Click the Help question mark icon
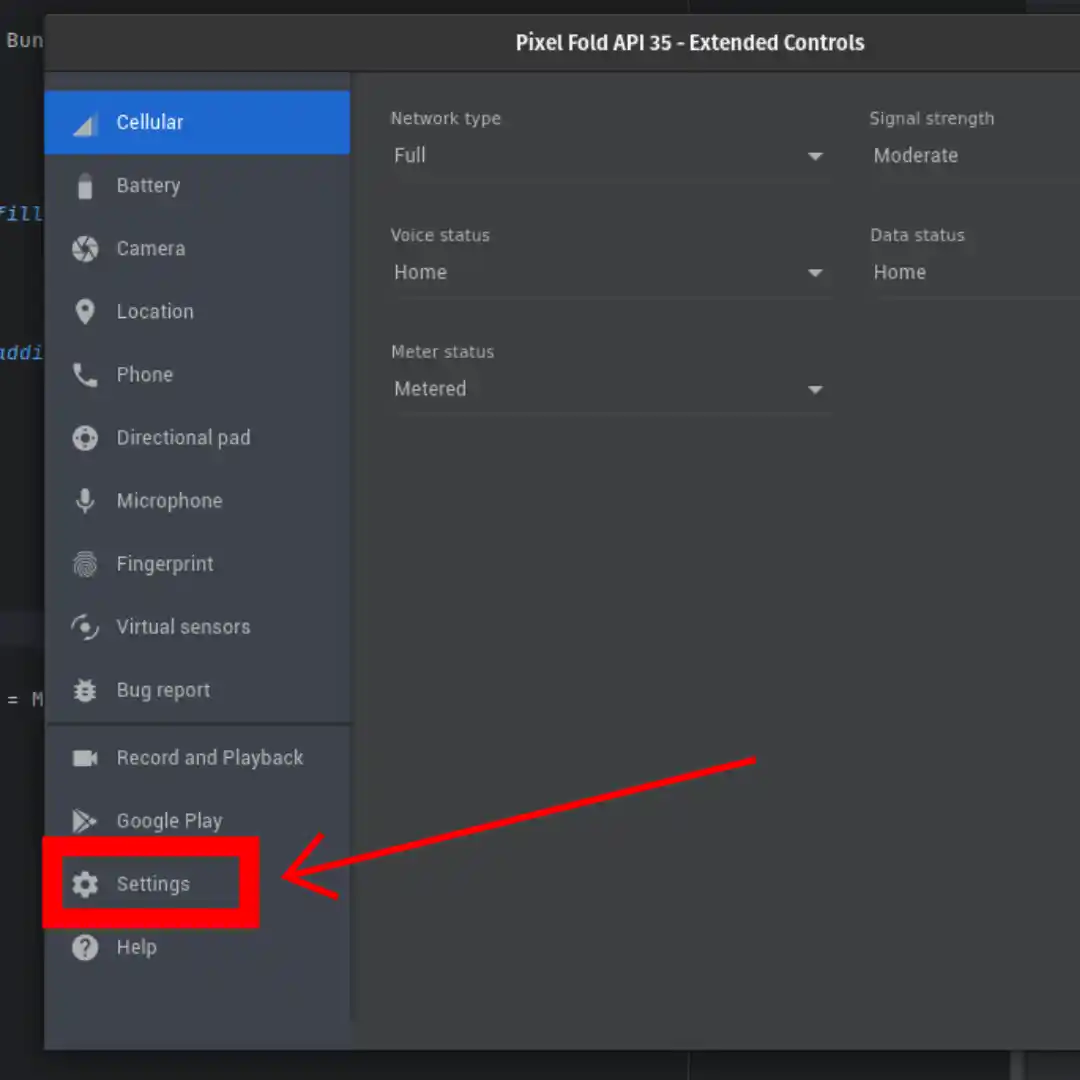 (x=85, y=948)
